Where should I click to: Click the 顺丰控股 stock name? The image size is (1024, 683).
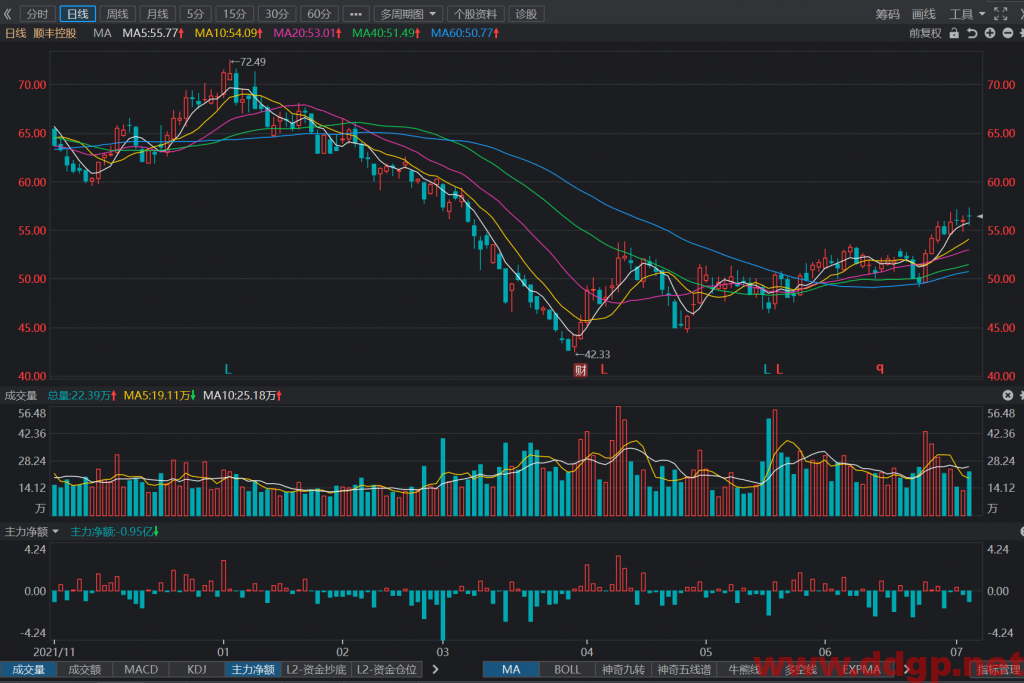pyautogui.click(x=55, y=33)
